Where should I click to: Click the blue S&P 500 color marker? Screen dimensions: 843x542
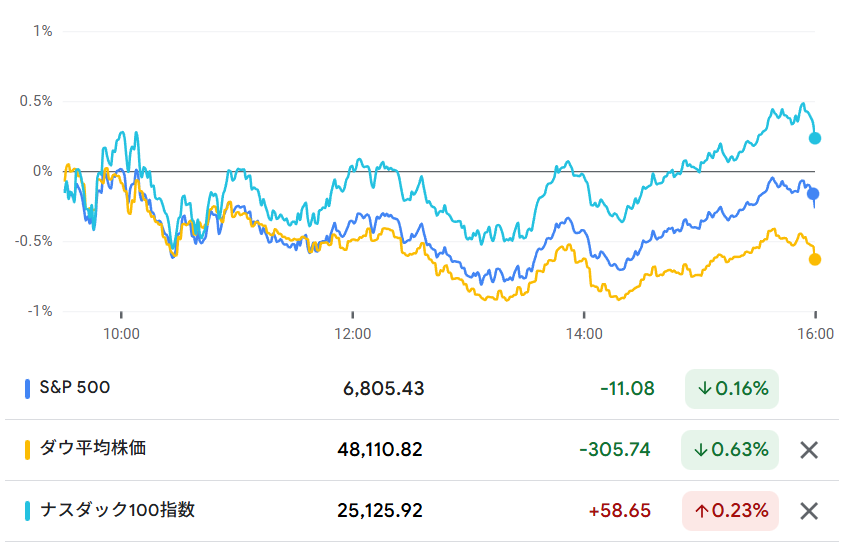tap(27, 389)
